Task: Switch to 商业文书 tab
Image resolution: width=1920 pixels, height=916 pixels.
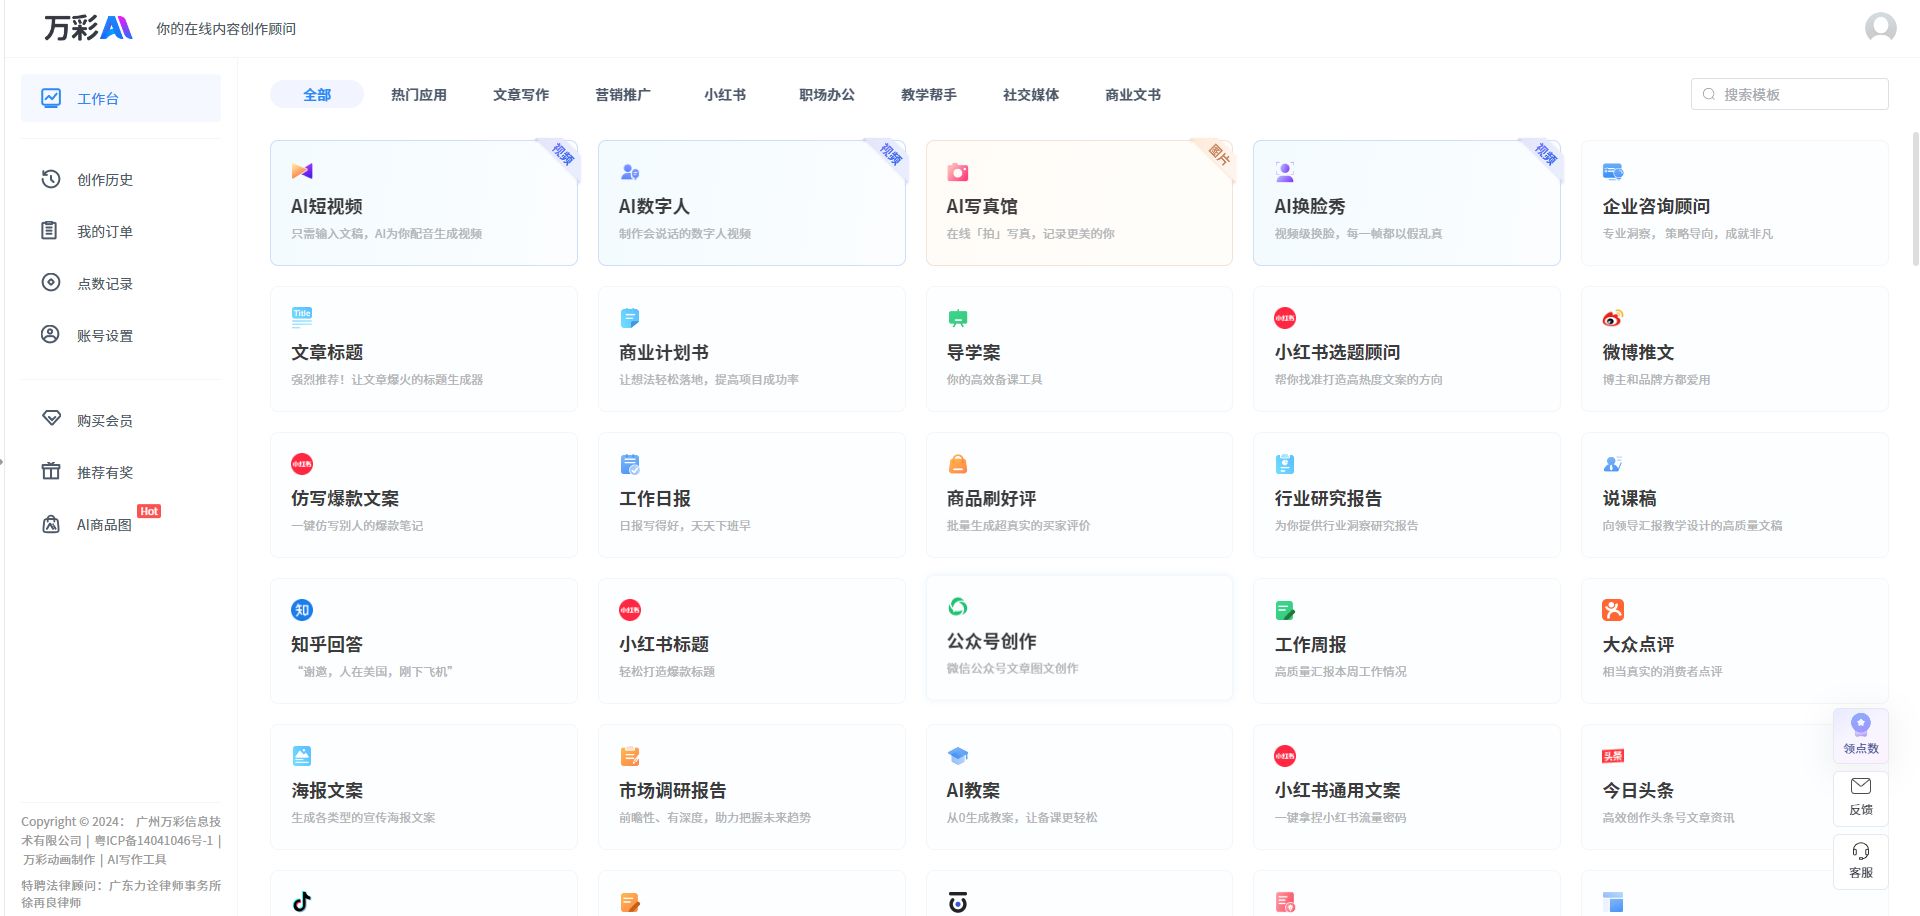Action: tap(1133, 95)
